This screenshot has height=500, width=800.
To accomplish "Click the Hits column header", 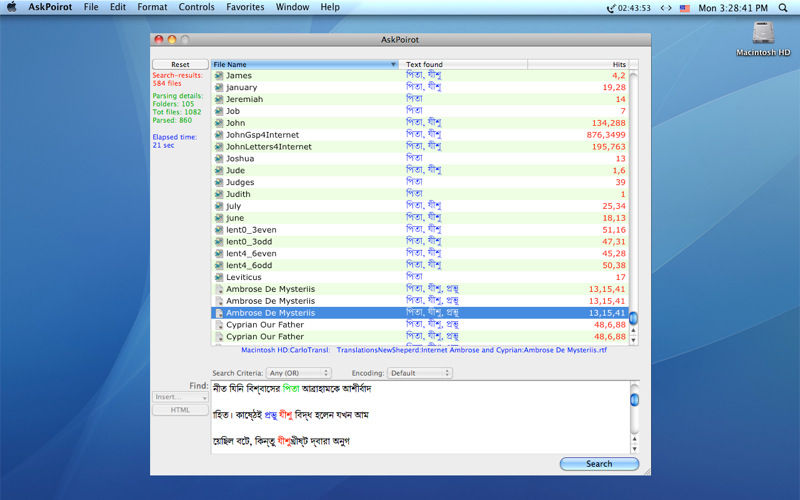I will 579,64.
